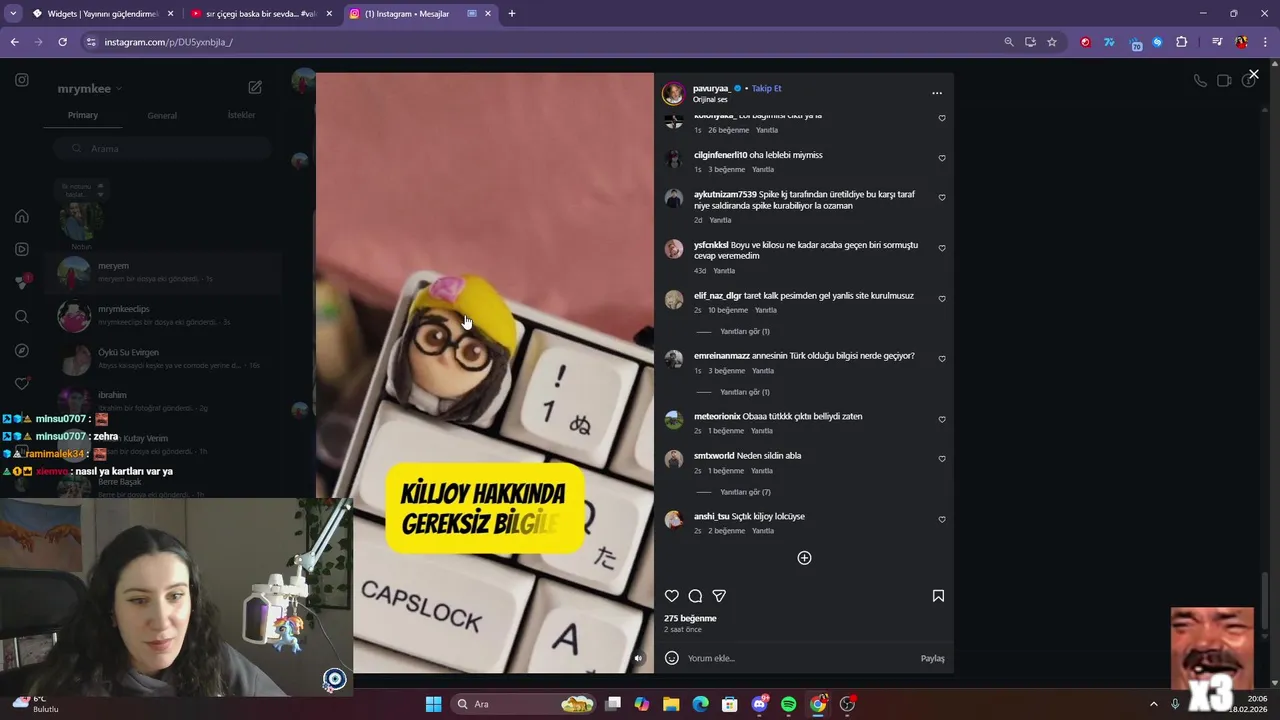This screenshot has height=720, width=1280.
Task: Expand replies under emreinanmazz's comment
Action: pyautogui.click(x=744, y=392)
